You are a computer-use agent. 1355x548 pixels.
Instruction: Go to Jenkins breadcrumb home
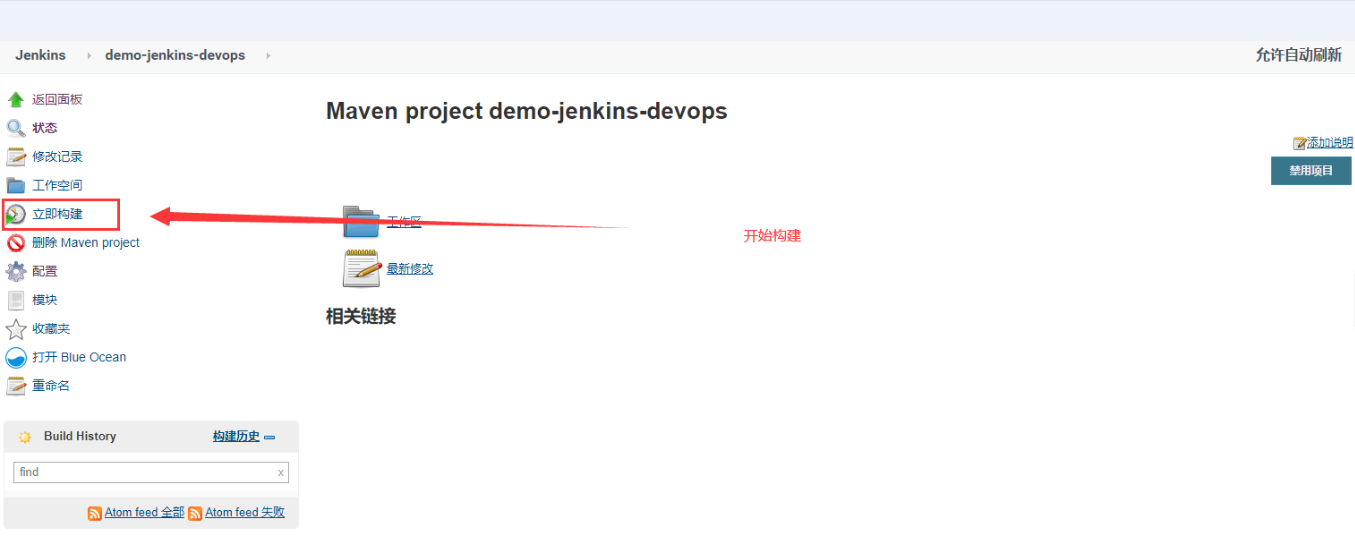click(41, 55)
